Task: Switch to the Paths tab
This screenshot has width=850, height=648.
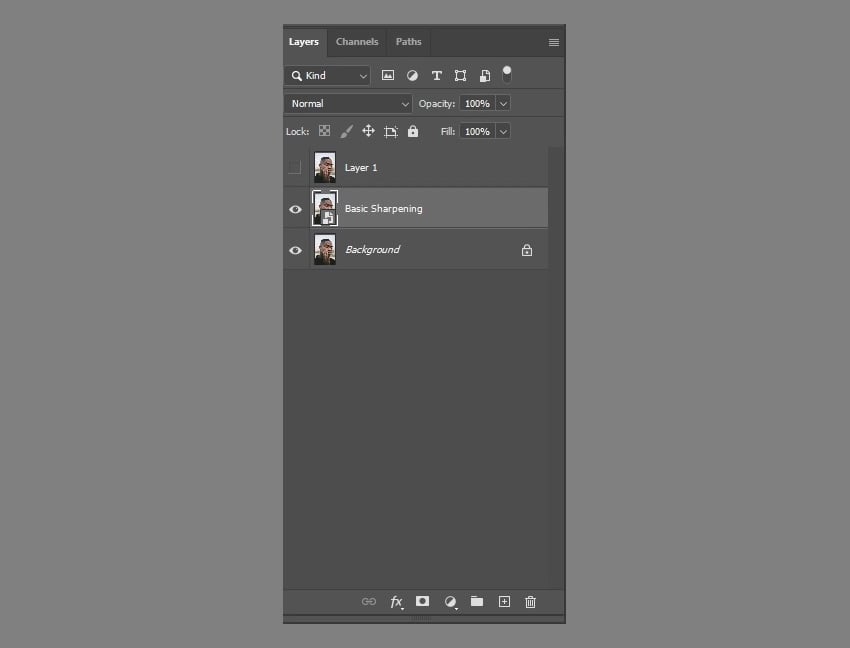Action: pos(408,42)
